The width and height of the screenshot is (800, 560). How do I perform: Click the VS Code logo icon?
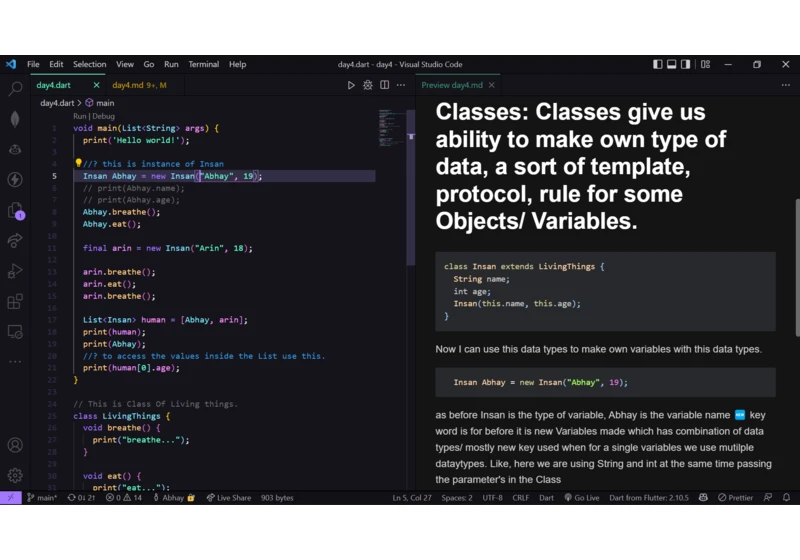click(11, 64)
